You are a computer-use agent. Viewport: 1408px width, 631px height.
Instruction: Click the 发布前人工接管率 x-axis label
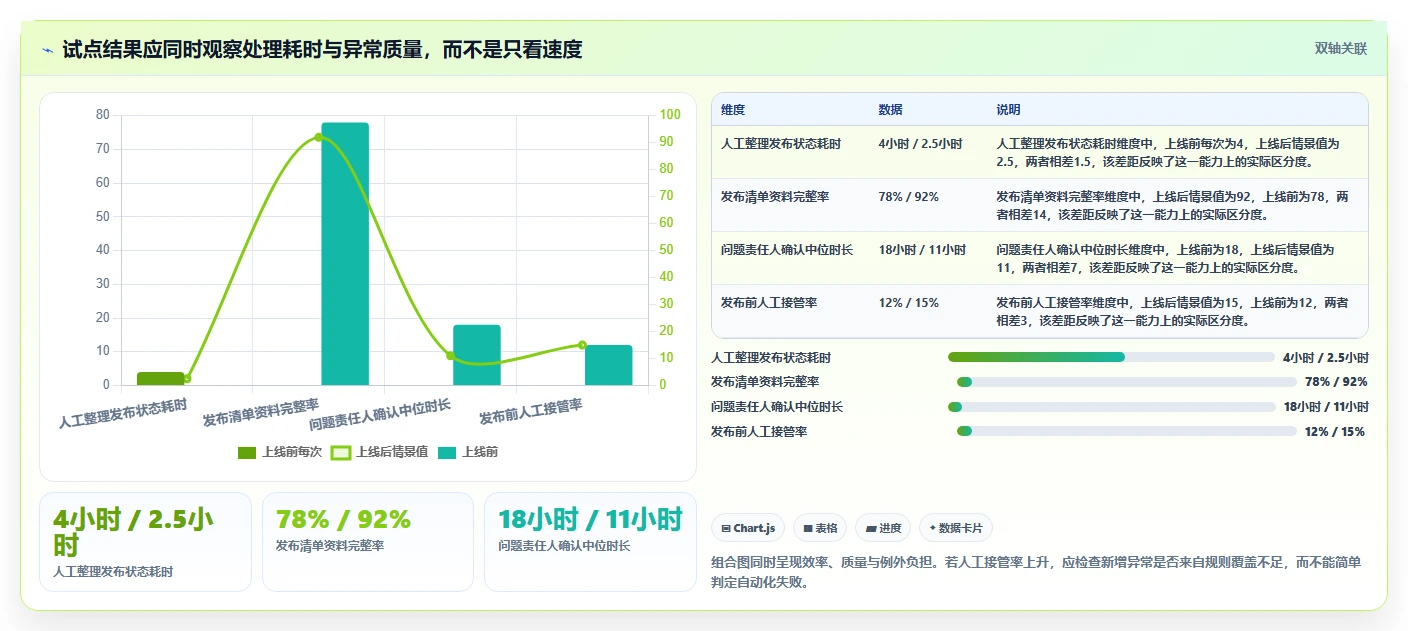pyautogui.click(x=531, y=411)
